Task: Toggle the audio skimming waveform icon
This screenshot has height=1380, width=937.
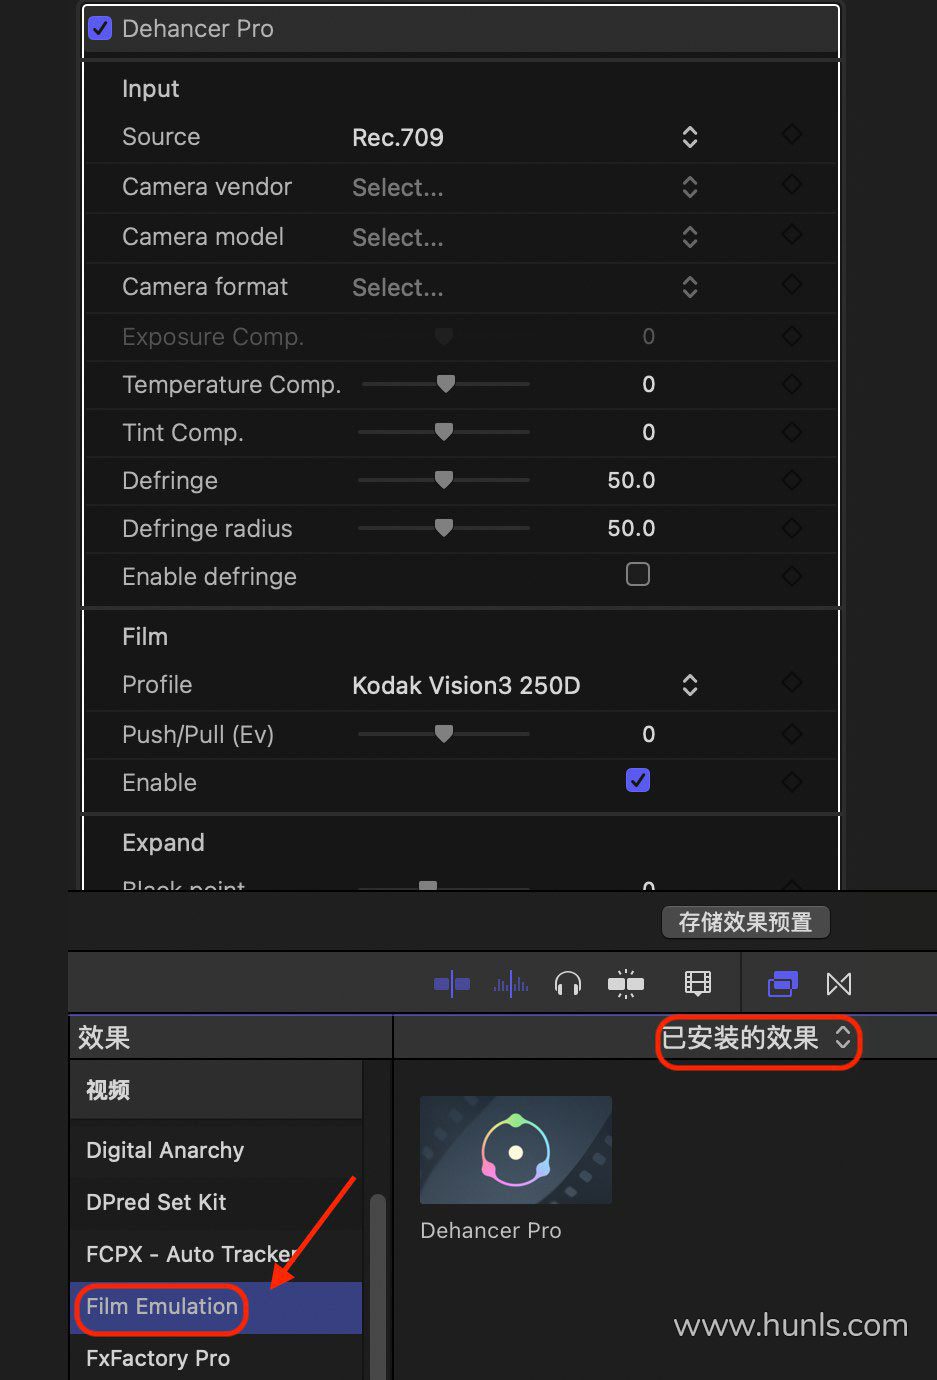Action: coord(511,984)
